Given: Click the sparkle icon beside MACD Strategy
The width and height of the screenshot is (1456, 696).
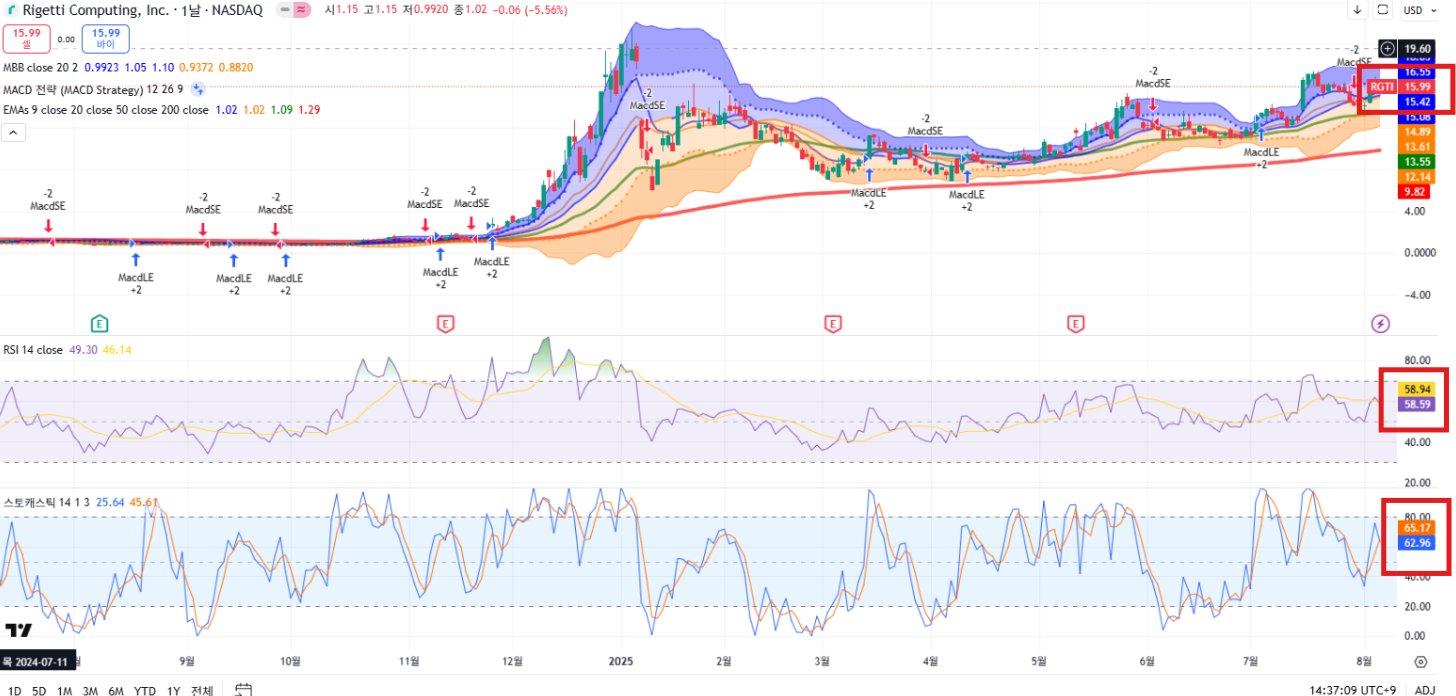Looking at the screenshot, I should [198, 89].
